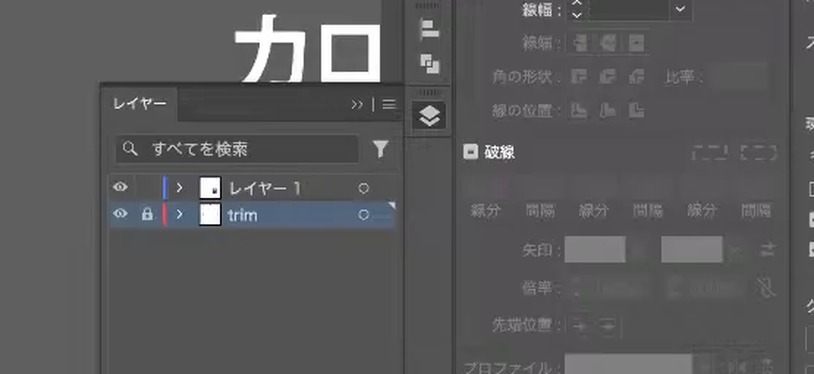Click the first 間隔 gap field
Viewport: 814px width, 374px height.
539,186
